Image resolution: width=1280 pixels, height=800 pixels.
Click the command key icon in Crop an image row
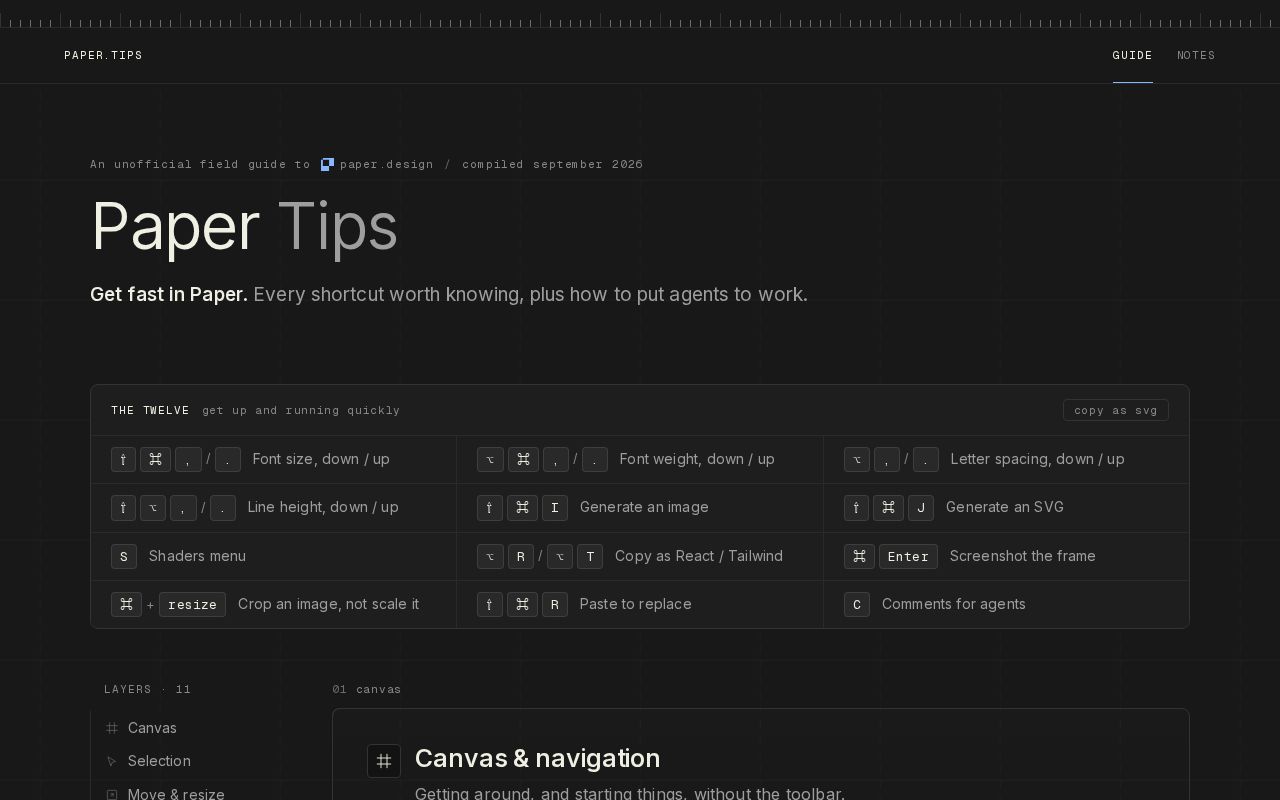click(126, 604)
